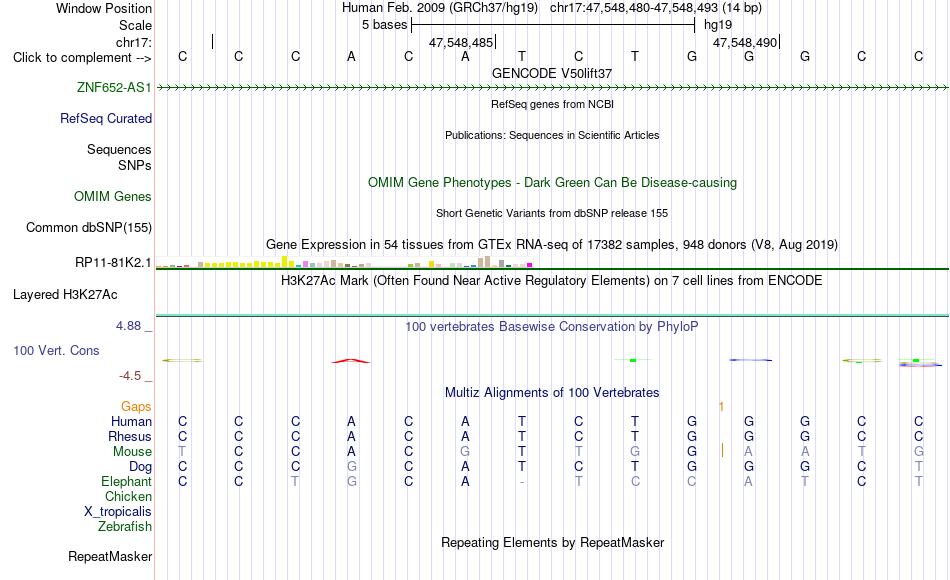
Task: Click the chr17: ruler label
Action: (x=134, y=42)
